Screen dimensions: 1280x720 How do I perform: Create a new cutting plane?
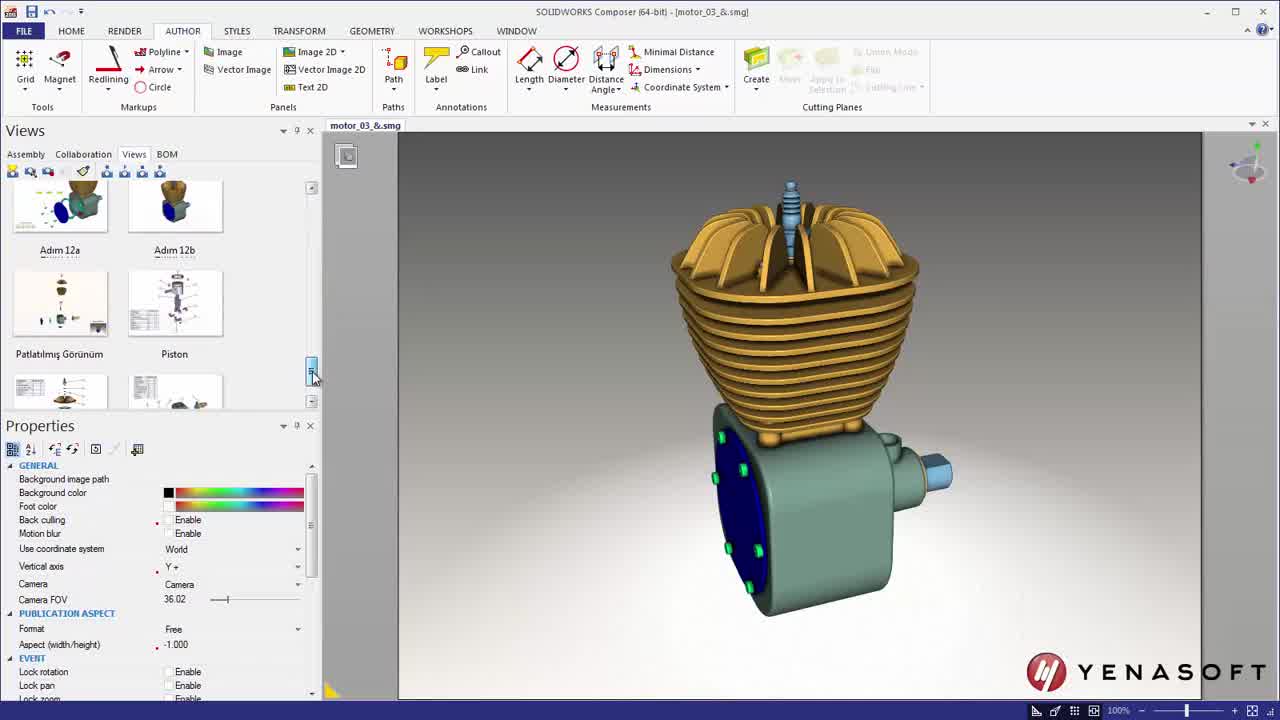pos(756,62)
